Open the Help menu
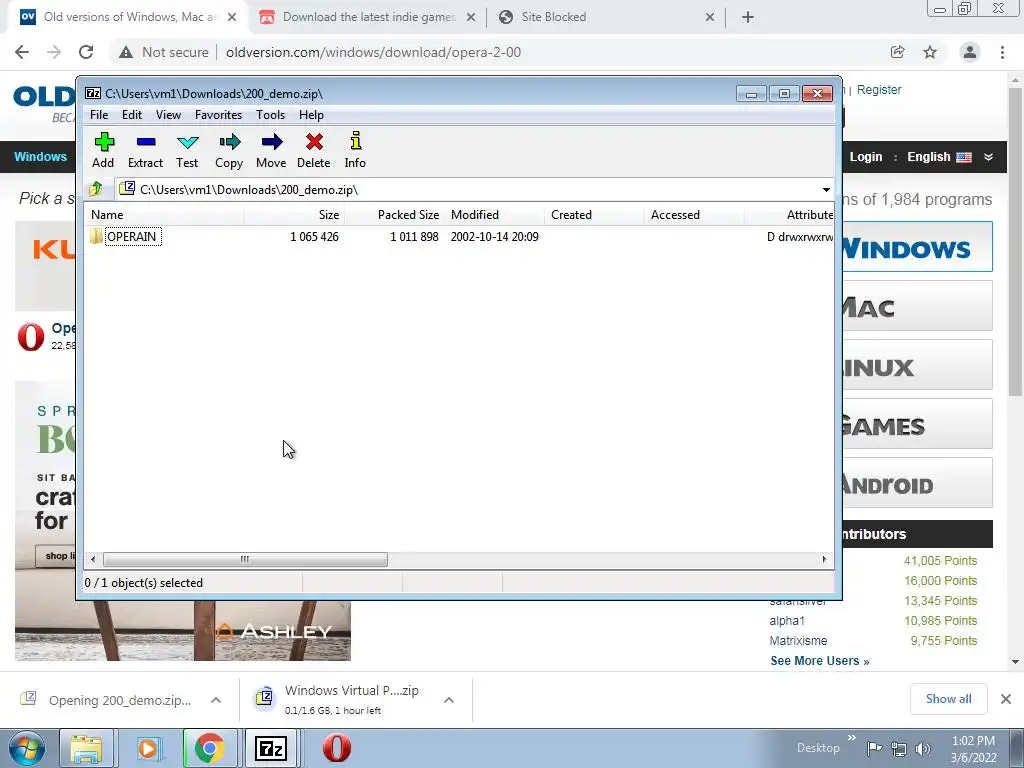The image size is (1024, 768). (312, 115)
